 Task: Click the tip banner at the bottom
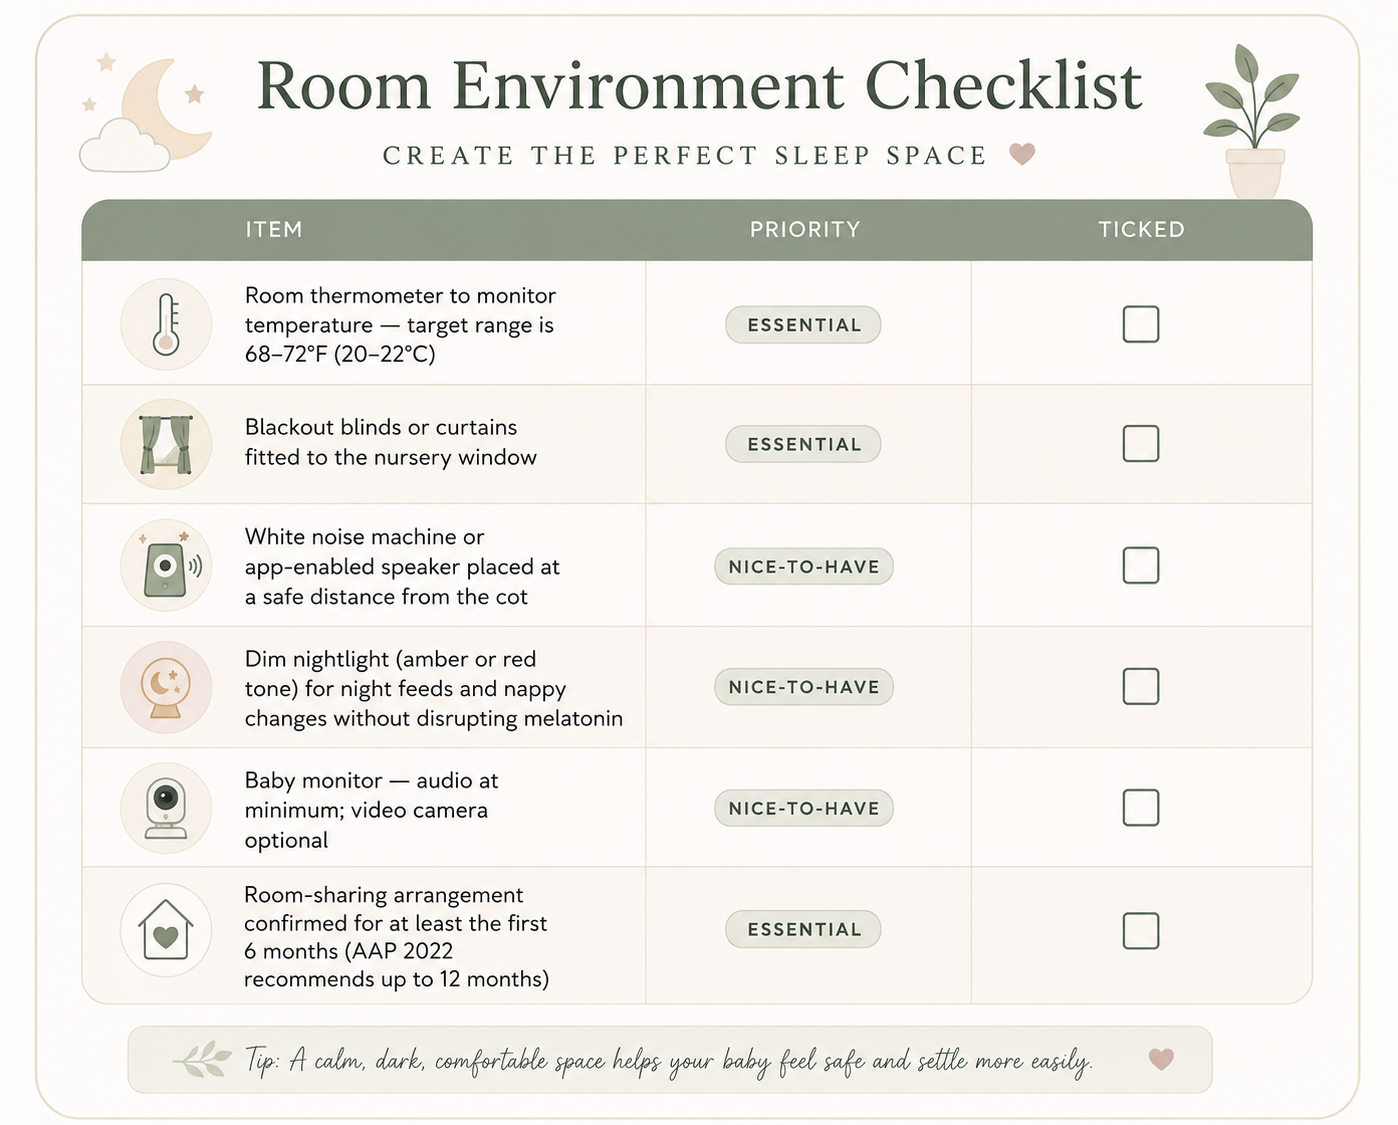[670, 1060]
